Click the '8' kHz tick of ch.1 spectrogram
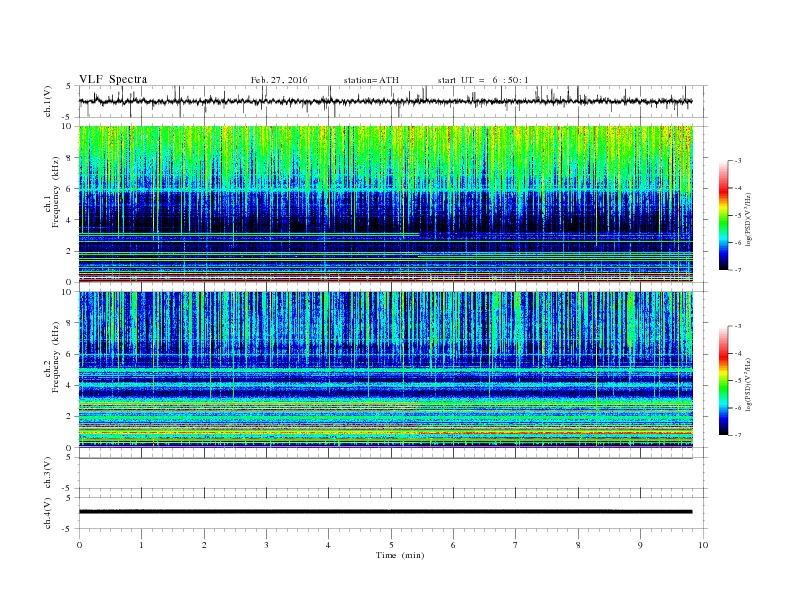The width and height of the screenshot is (792, 612). pyautogui.click(x=70, y=158)
